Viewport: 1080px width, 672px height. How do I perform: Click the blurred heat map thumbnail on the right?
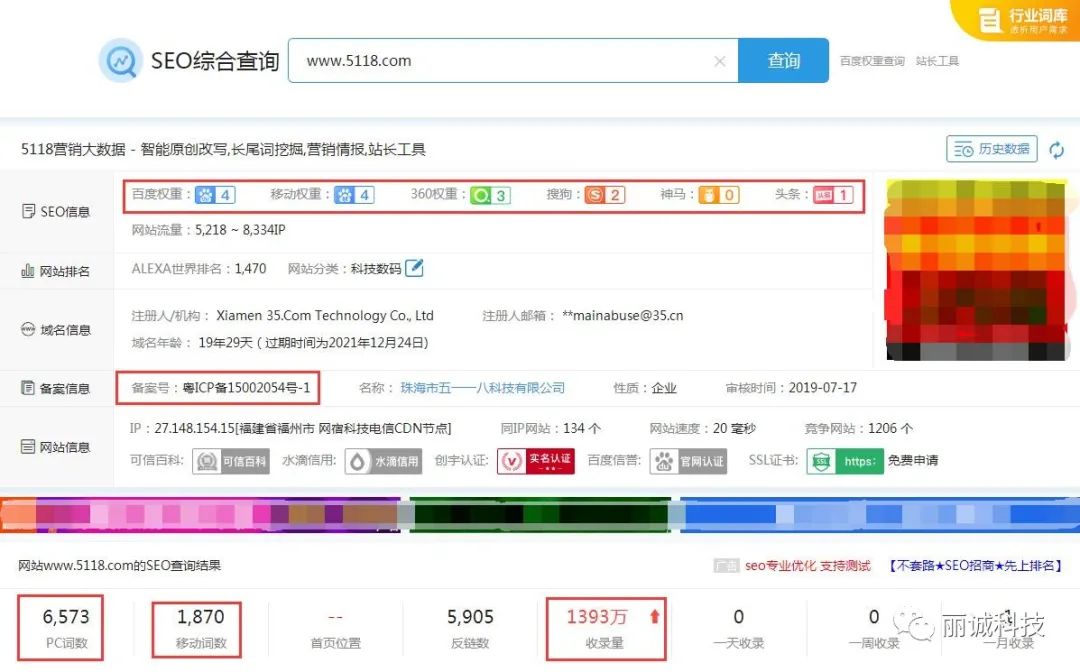click(x=975, y=270)
